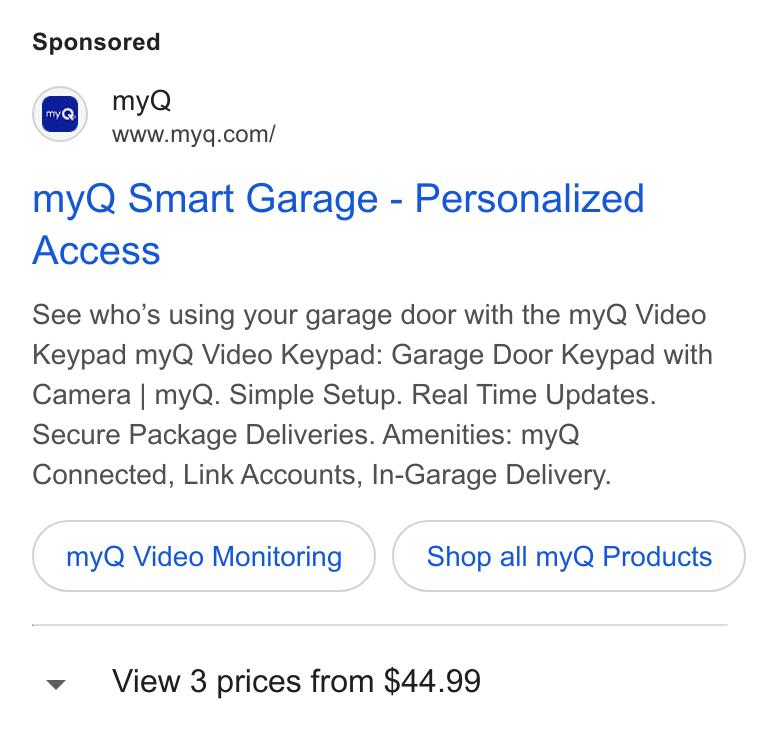Click the Garage Door Keypad with text

click(x=552, y=355)
